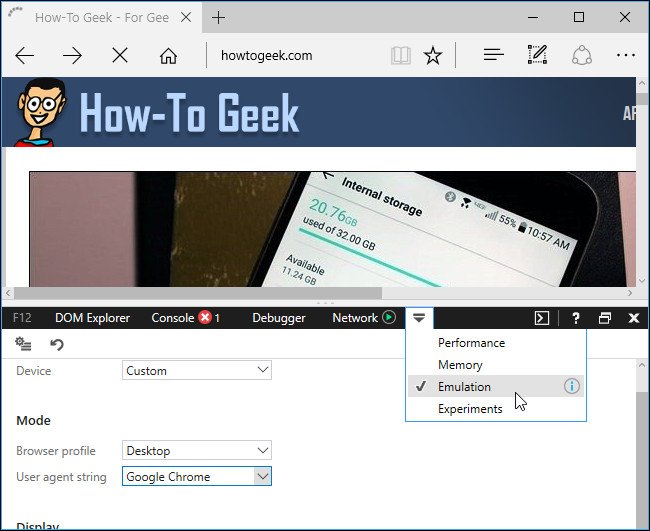Viewport: 650px width, 531px height.
Task: Open User agent string Google Chrome dropdown
Action: click(197, 476)
